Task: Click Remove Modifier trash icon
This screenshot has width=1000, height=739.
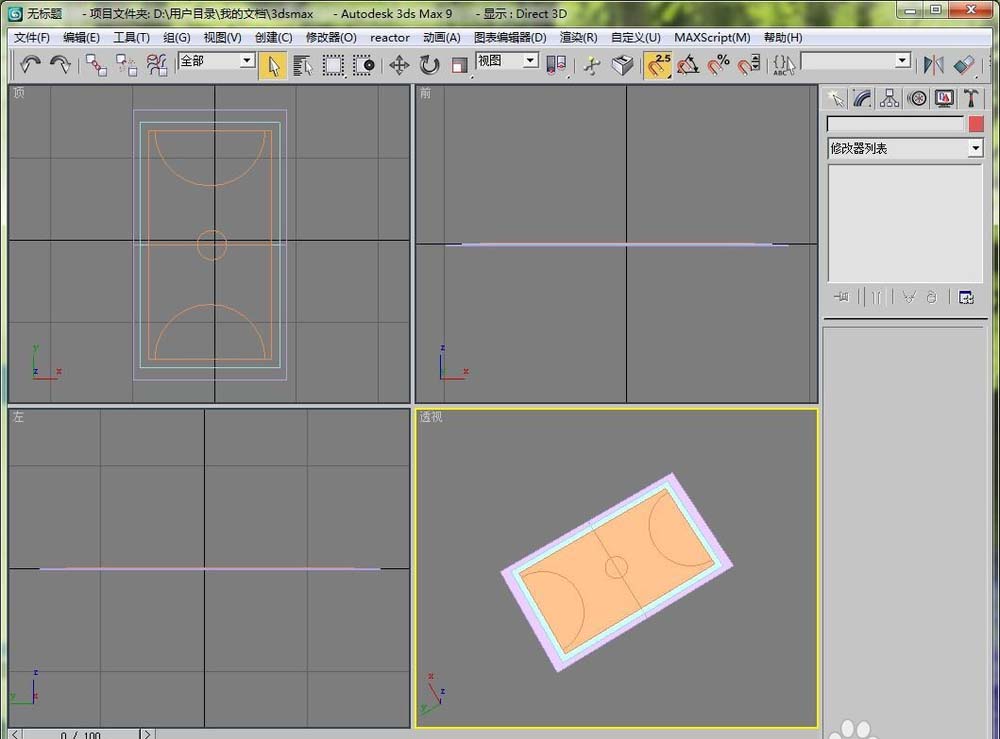Action: [x=931, y=297]
